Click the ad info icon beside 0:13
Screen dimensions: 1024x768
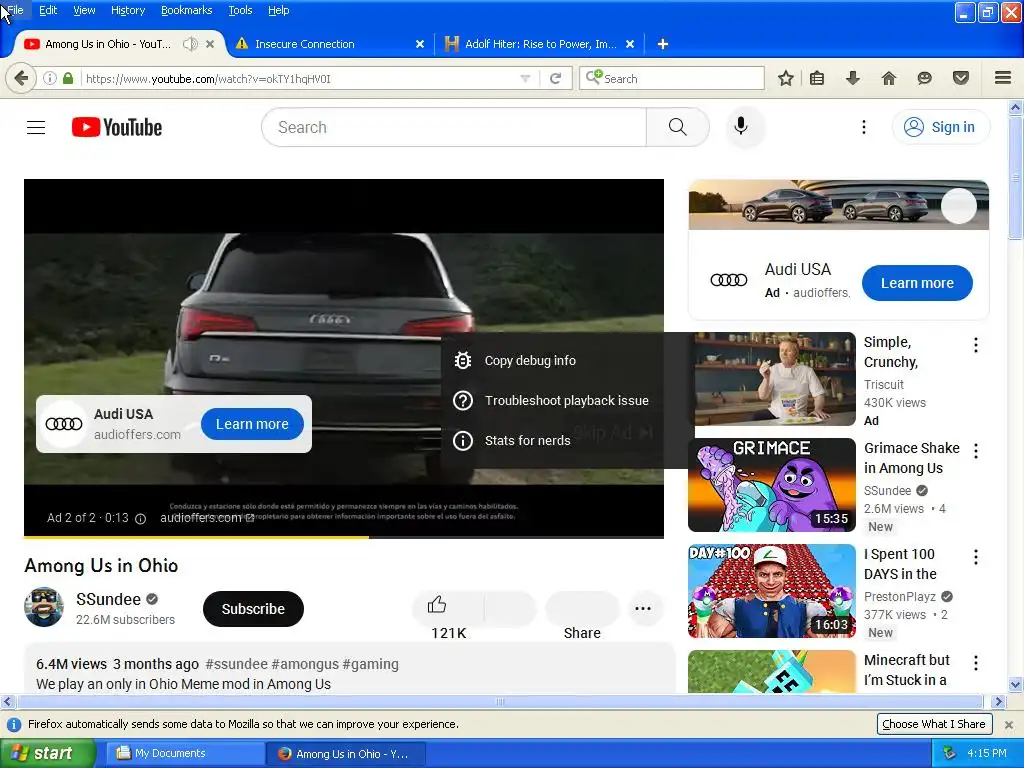pos(140,519)
